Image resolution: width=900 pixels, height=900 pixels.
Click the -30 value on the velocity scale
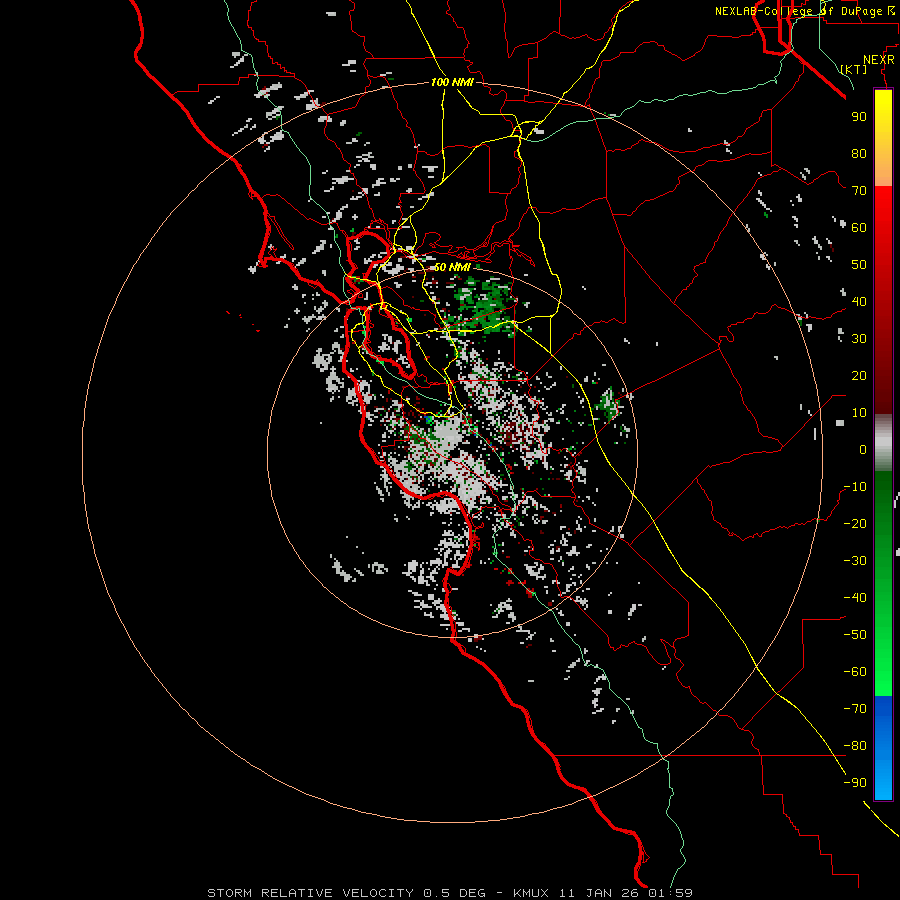coord(855,560)
